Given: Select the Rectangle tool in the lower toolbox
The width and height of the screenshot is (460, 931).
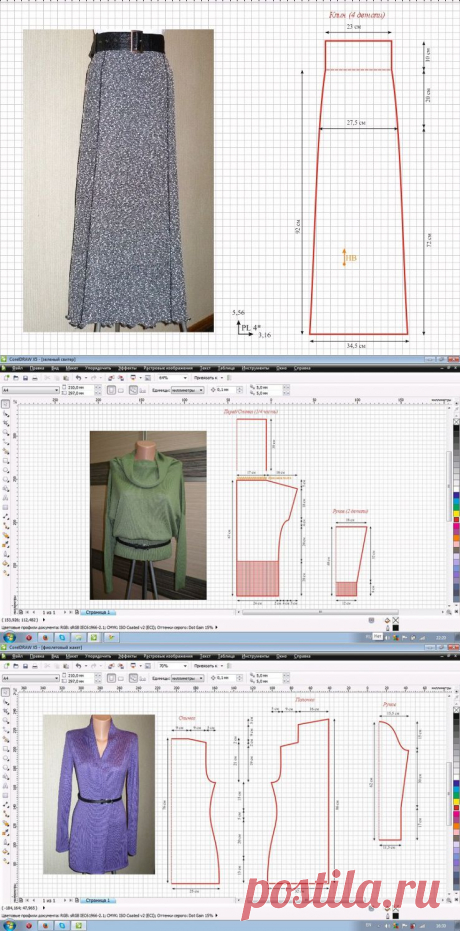Looking at the screenshot, I should point(5,749).
